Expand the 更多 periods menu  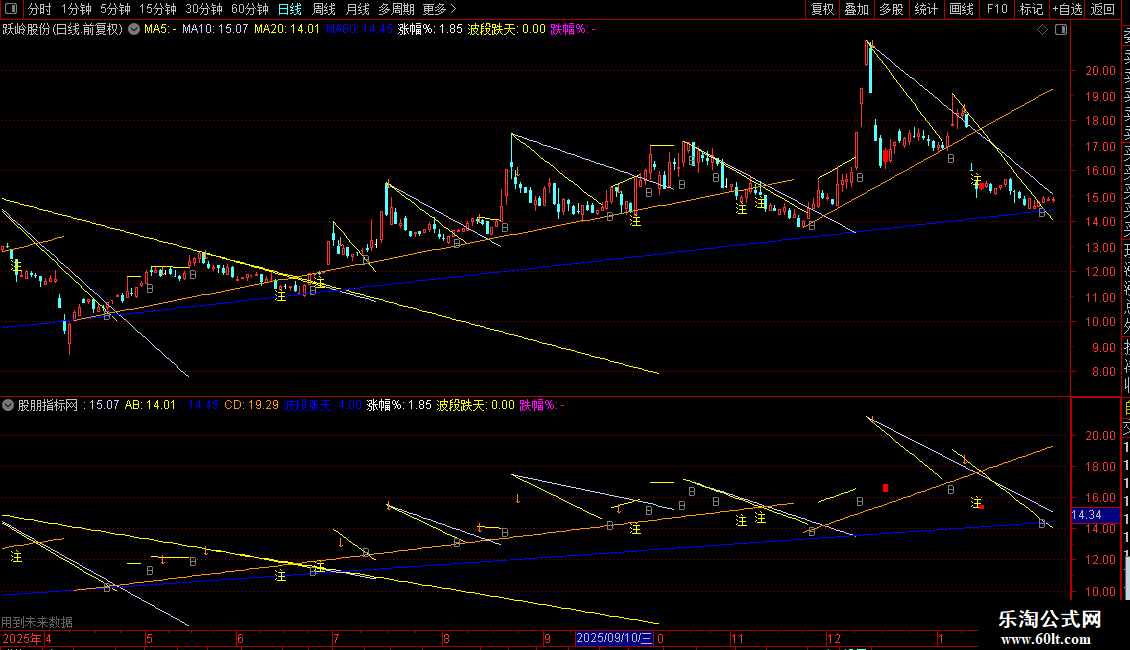pyautogui.click(x=440, y=9)
